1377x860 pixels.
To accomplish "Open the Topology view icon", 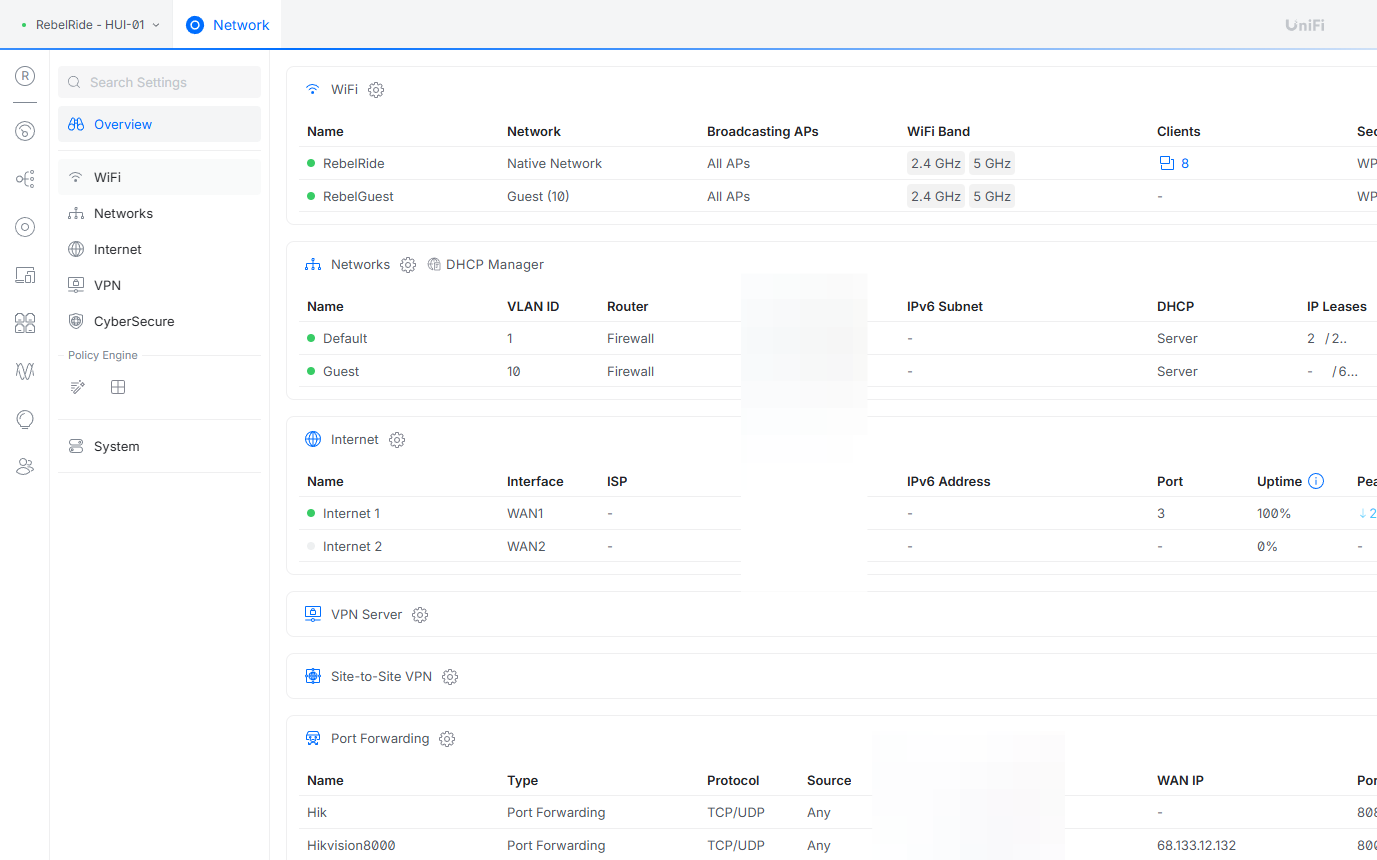I will point(25,179).
